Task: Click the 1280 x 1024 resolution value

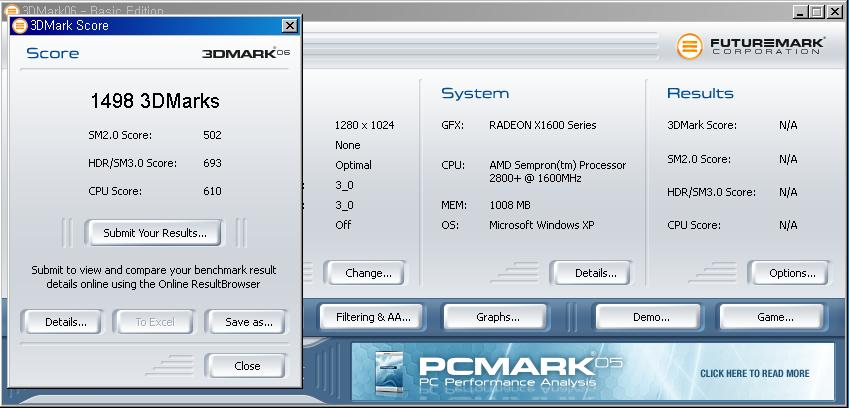Action: point(364,125)
